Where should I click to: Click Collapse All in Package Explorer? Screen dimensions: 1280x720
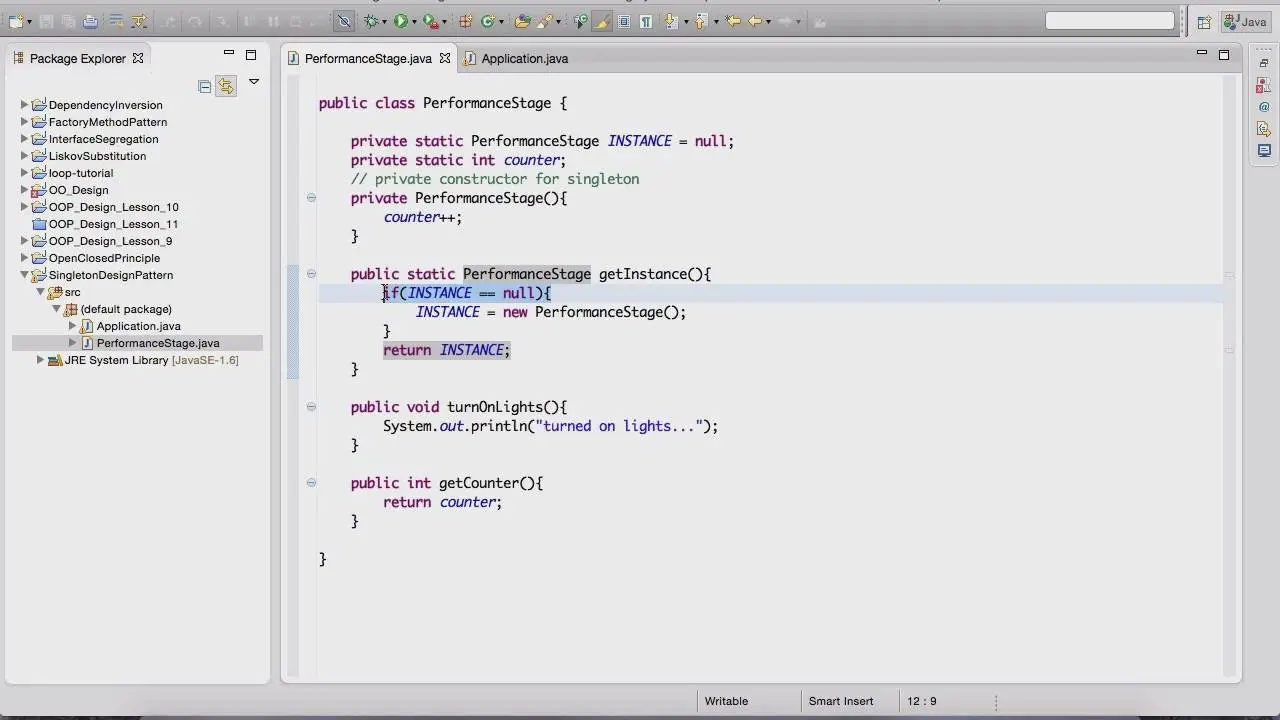coord(205,86)
